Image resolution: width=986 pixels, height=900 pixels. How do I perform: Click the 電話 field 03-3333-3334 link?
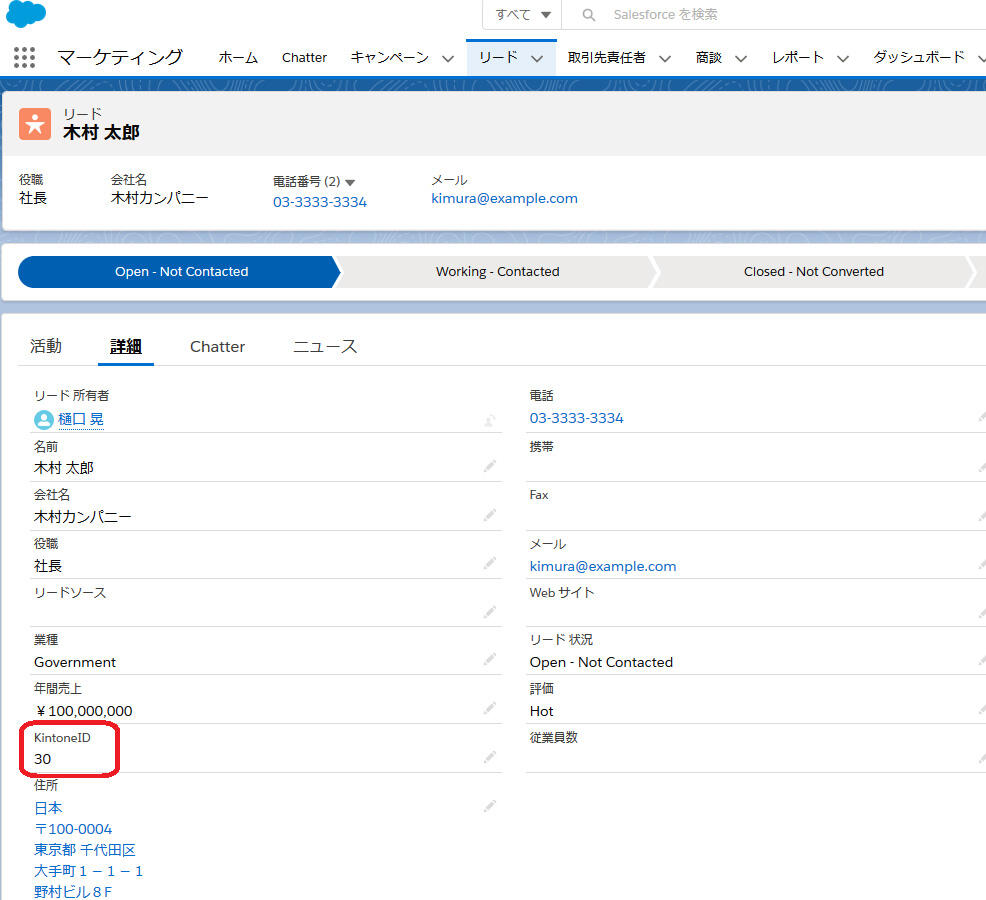coord(576,418)
